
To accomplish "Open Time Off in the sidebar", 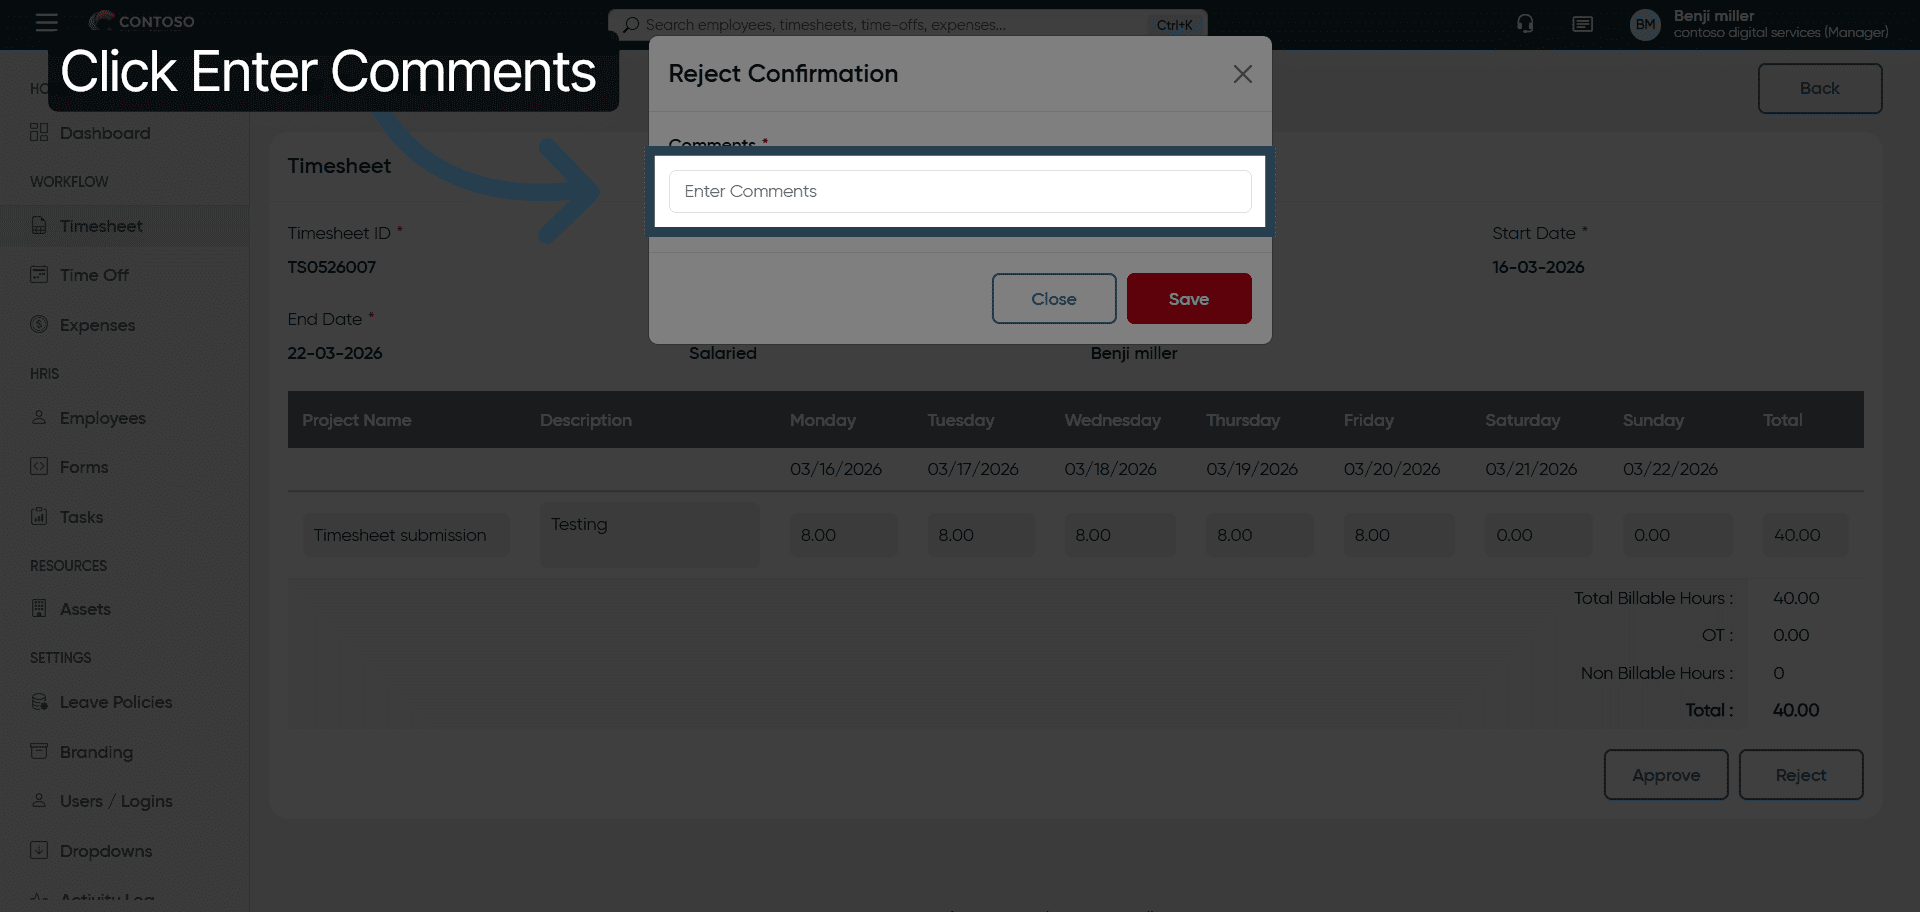I will (x=94, y=275).
